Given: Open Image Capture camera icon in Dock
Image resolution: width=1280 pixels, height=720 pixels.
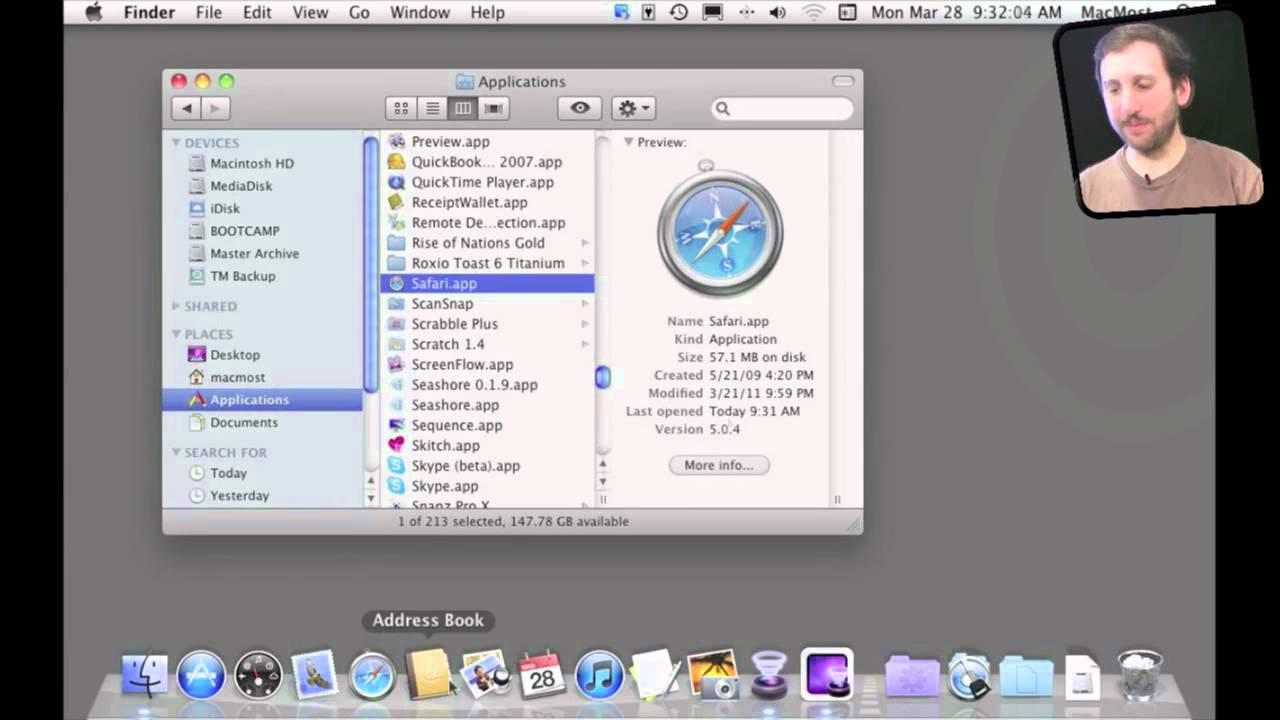Looking at the screenshot, I should [712, 675].
